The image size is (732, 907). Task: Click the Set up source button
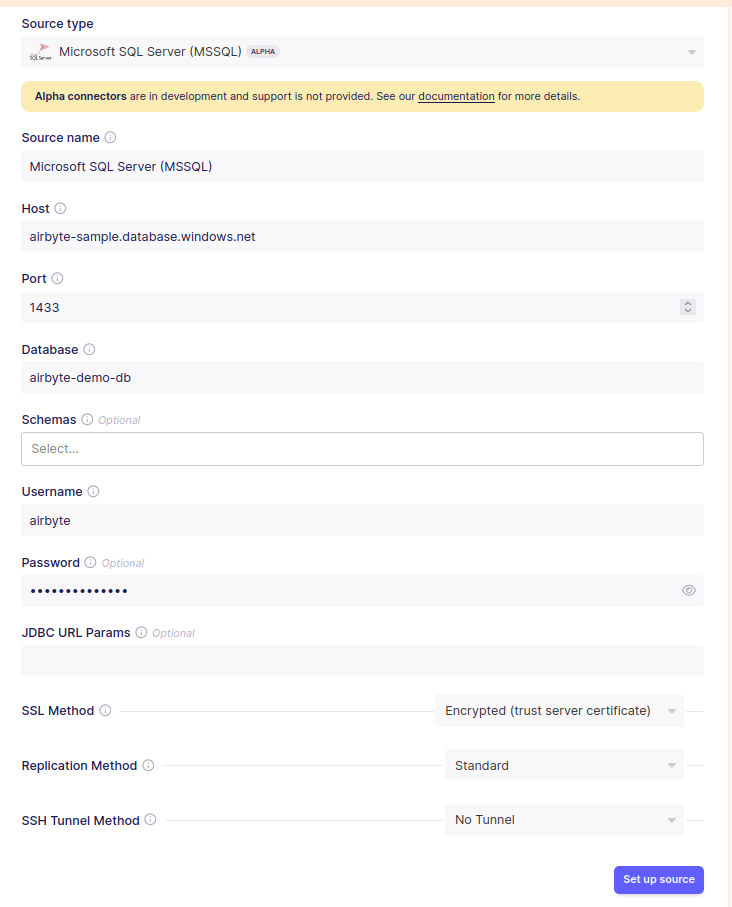point(658,879)
